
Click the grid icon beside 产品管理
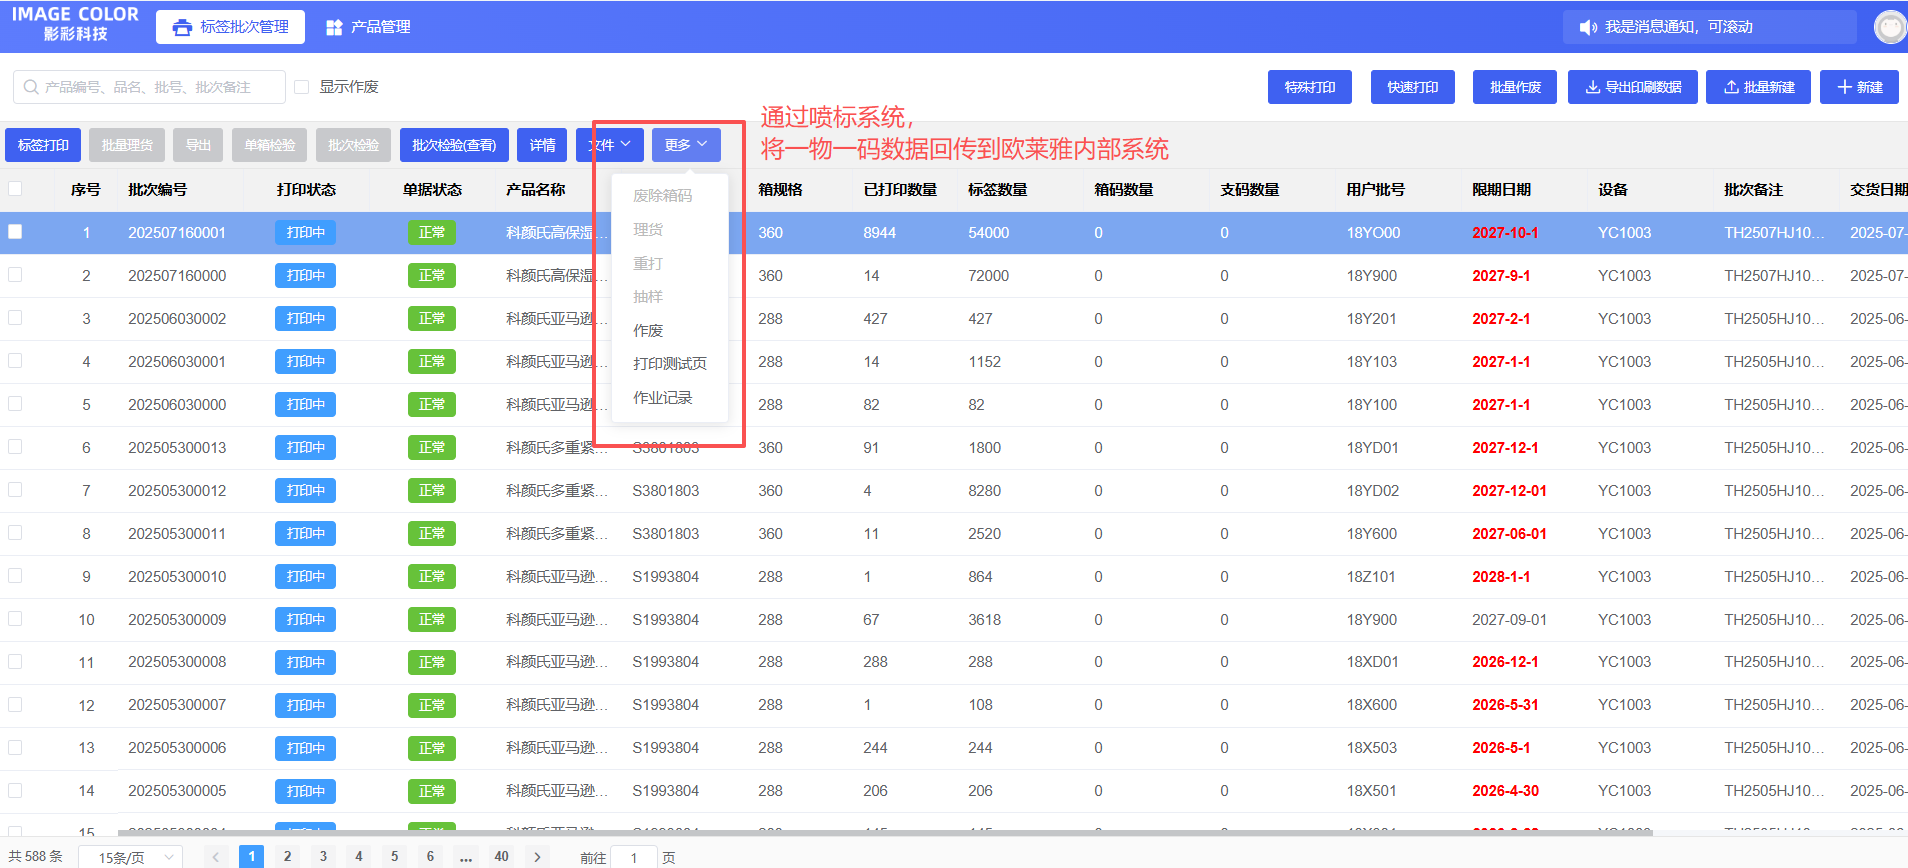(334, 27)
